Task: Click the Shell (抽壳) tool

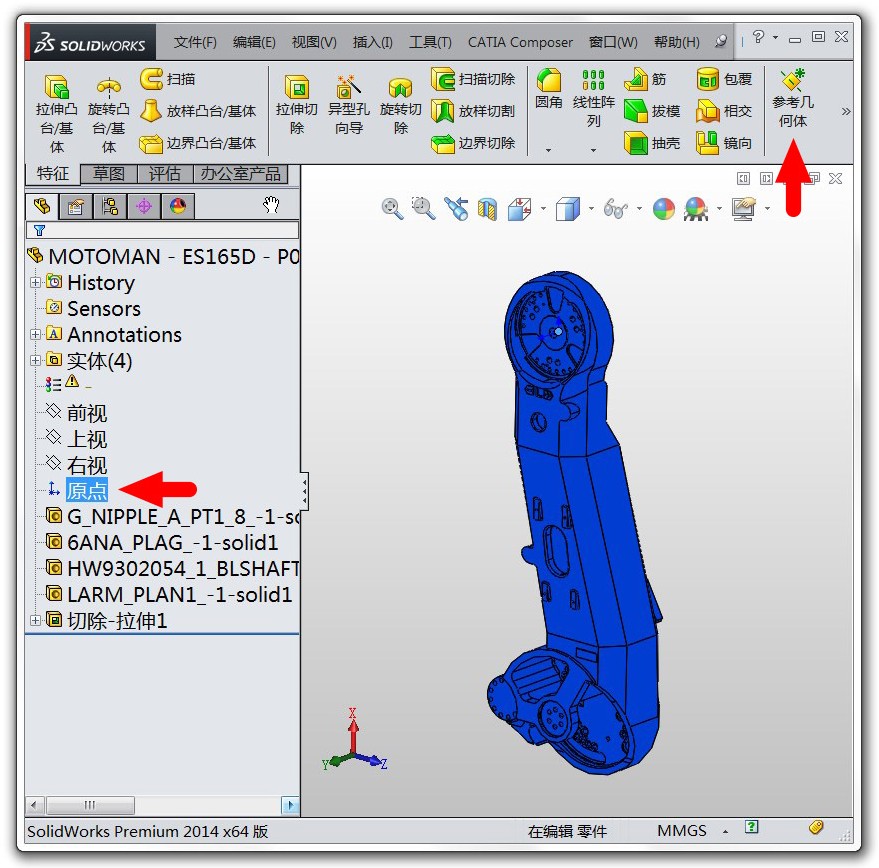Action: click(x=651, y=144)
